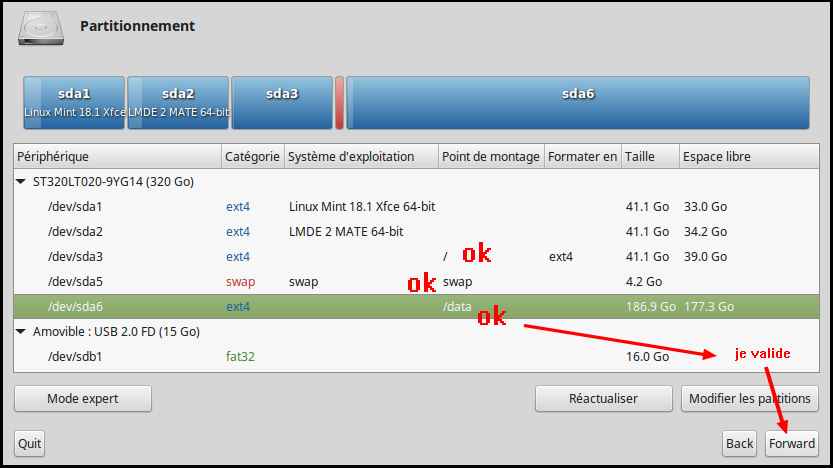The width and height of the screenshot is (833, 468).
Task: Go back with the Back button
Action: coord(739,443)
